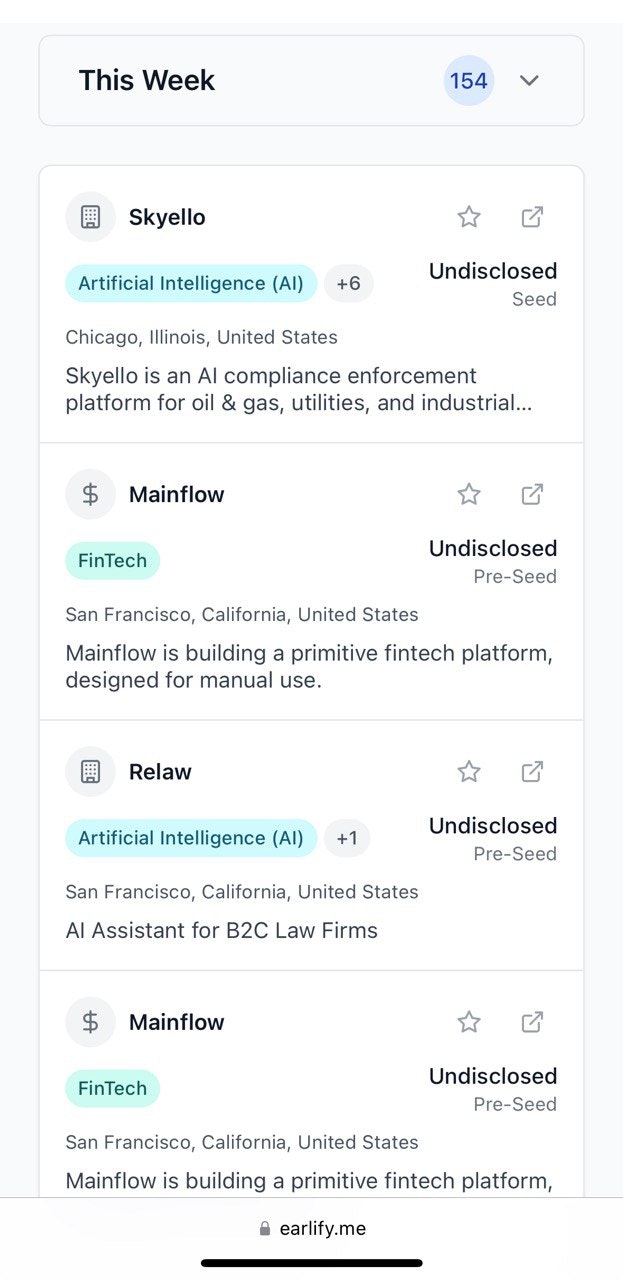Collapse the This Week section chevron
Screen dimensions: 623x1280
pyautogui.click(x=529, y=81)
